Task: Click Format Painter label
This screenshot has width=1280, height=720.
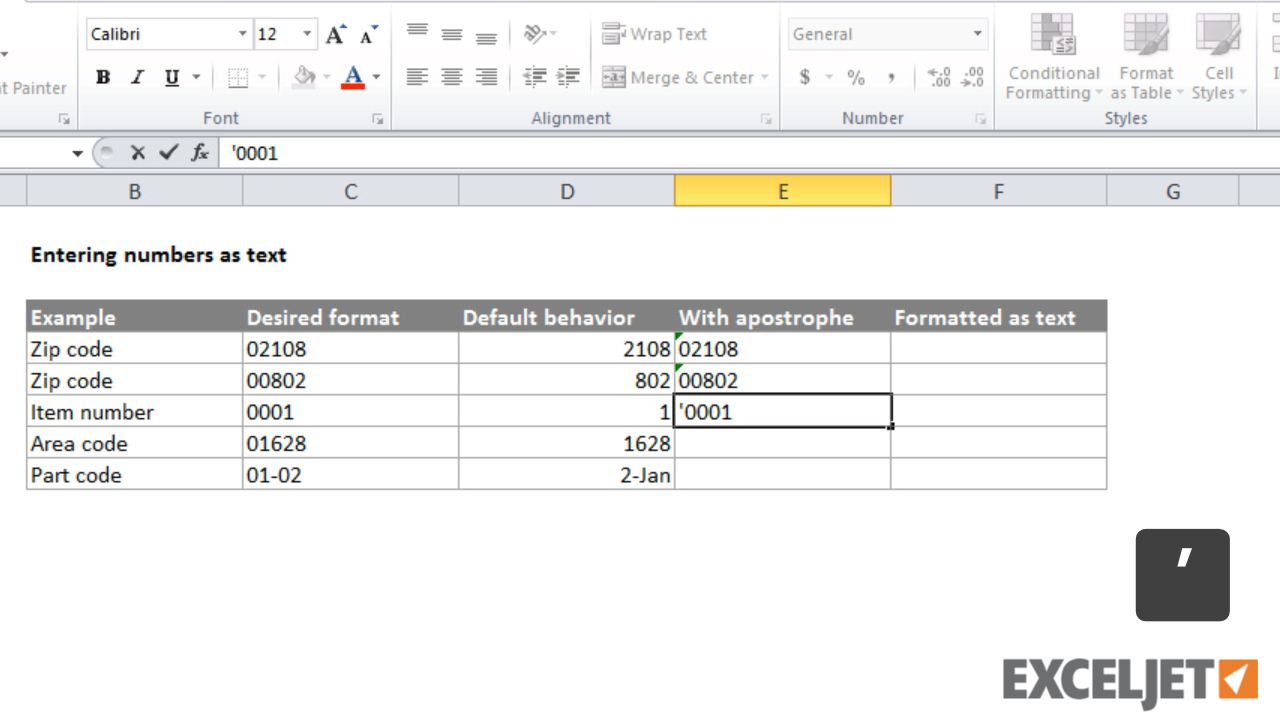Action: click(33, 88)
